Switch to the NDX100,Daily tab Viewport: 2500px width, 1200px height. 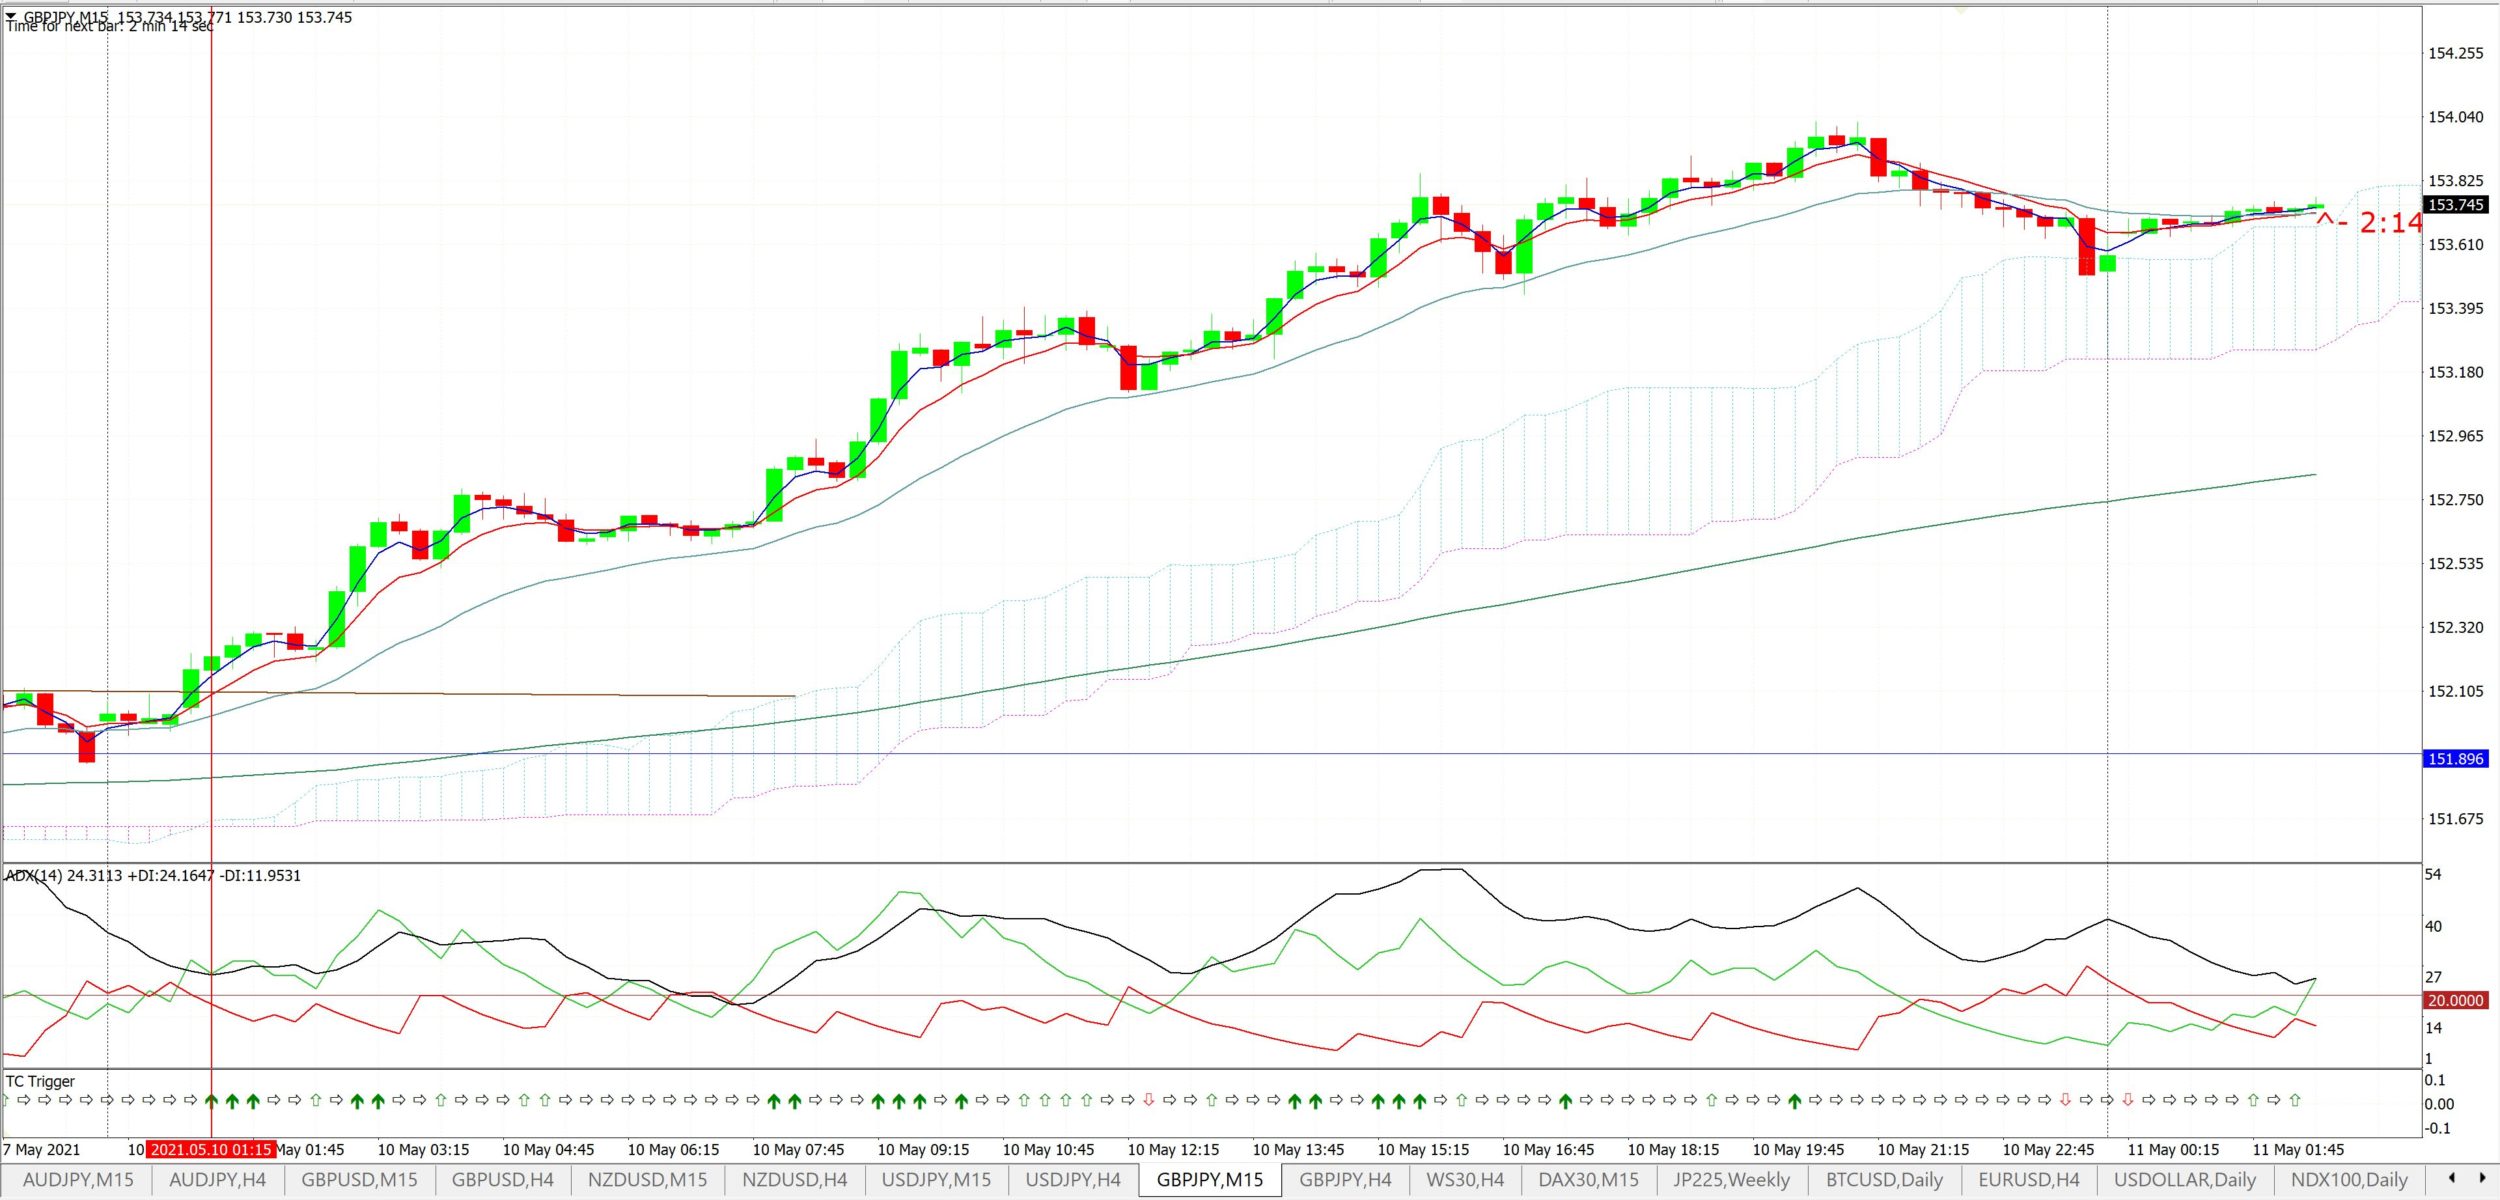(x=2349, y=1180)
